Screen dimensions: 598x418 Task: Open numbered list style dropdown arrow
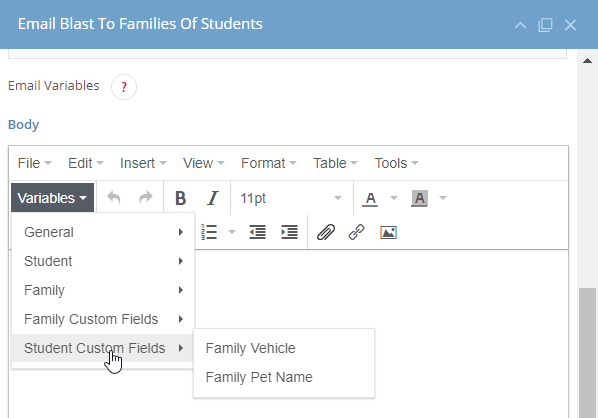[231, 232]
